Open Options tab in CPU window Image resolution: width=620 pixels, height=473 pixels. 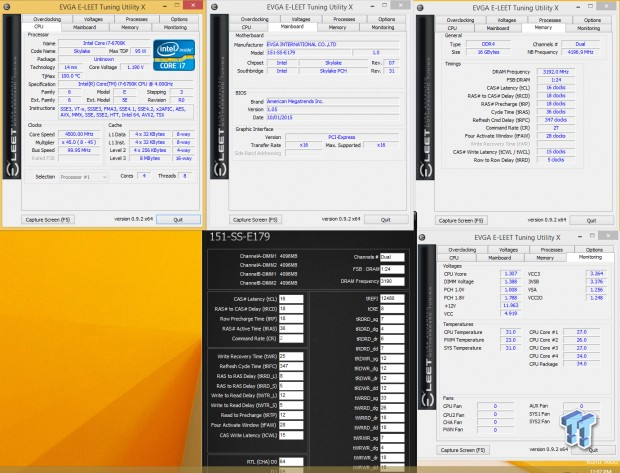tap(180, 19)
